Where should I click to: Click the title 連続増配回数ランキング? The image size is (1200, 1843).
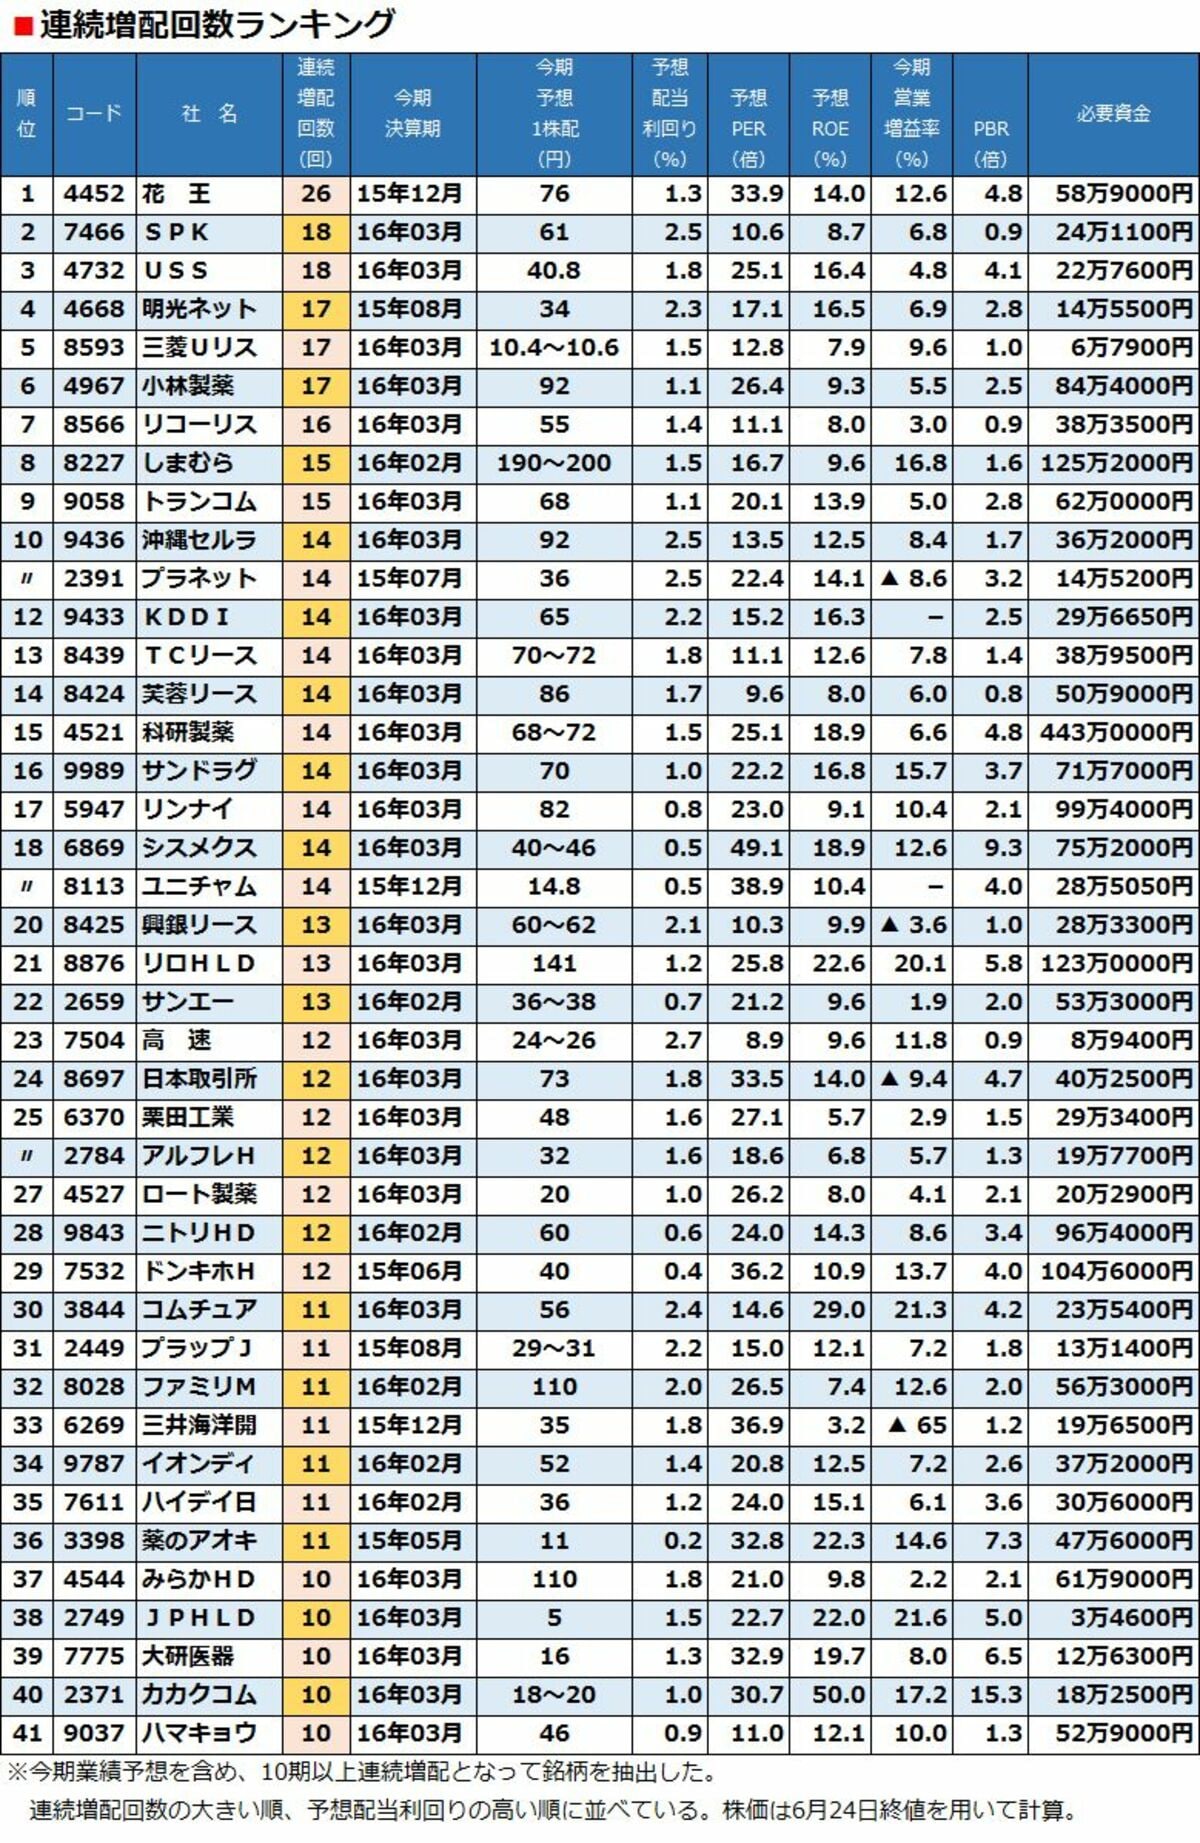tap(217, 24)
